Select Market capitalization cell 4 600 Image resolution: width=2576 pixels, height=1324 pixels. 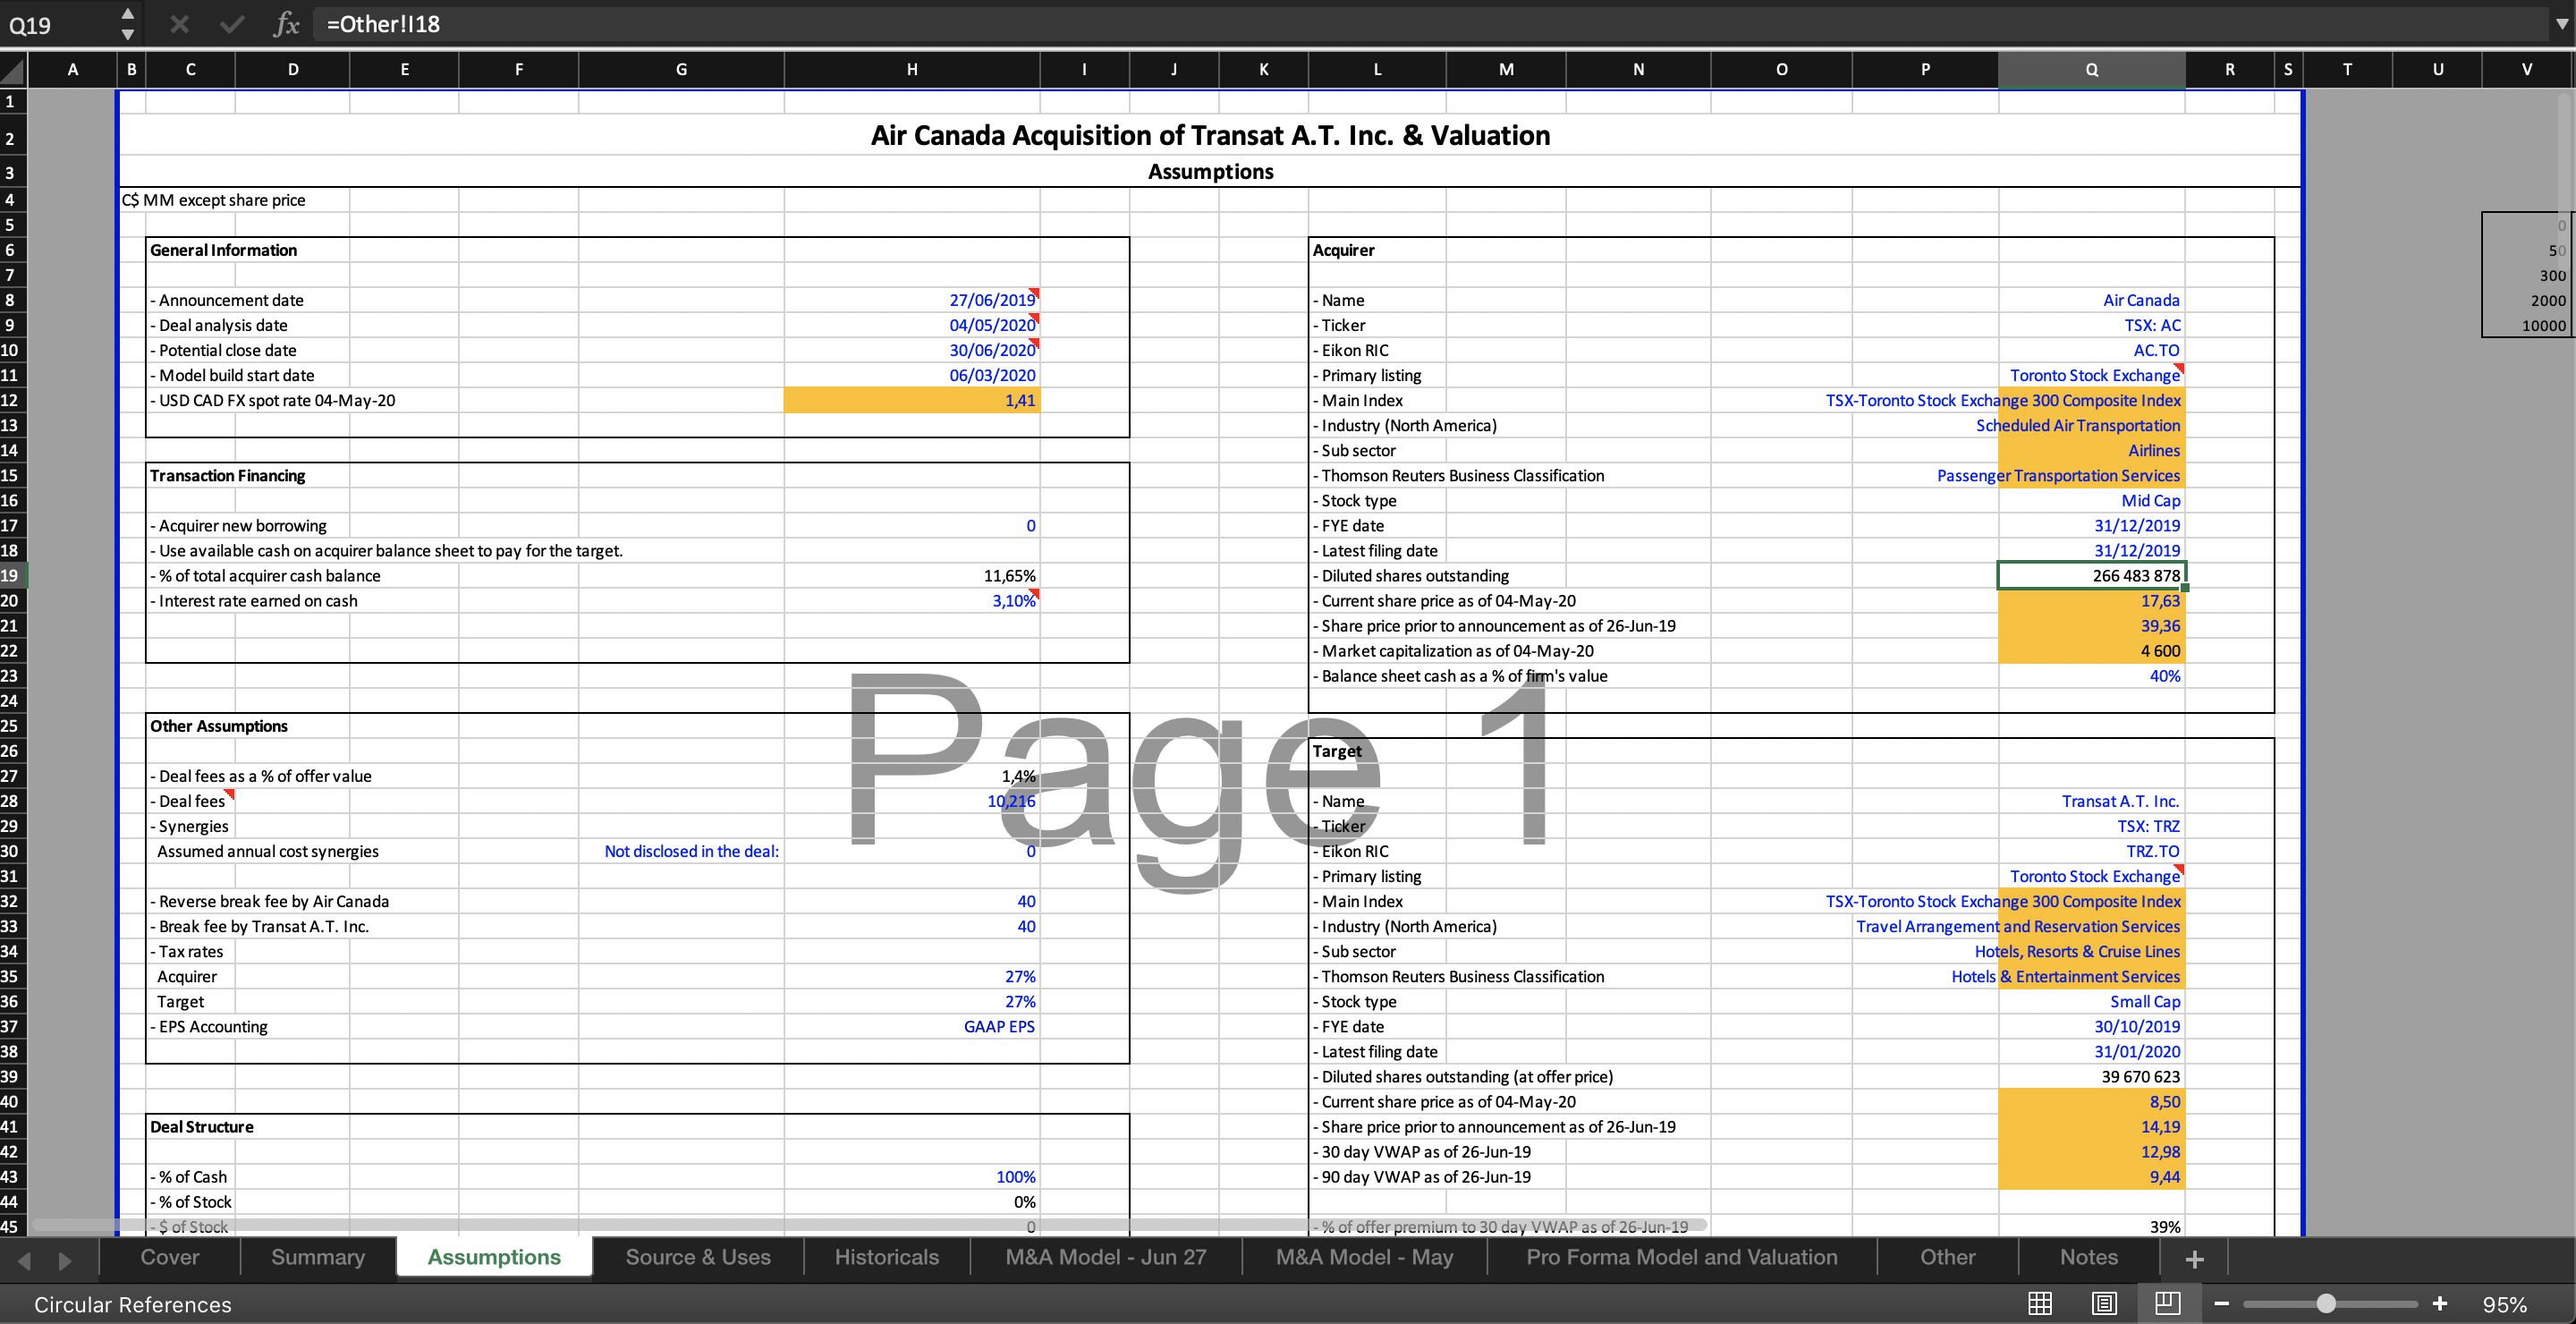tap(2091, 651)
